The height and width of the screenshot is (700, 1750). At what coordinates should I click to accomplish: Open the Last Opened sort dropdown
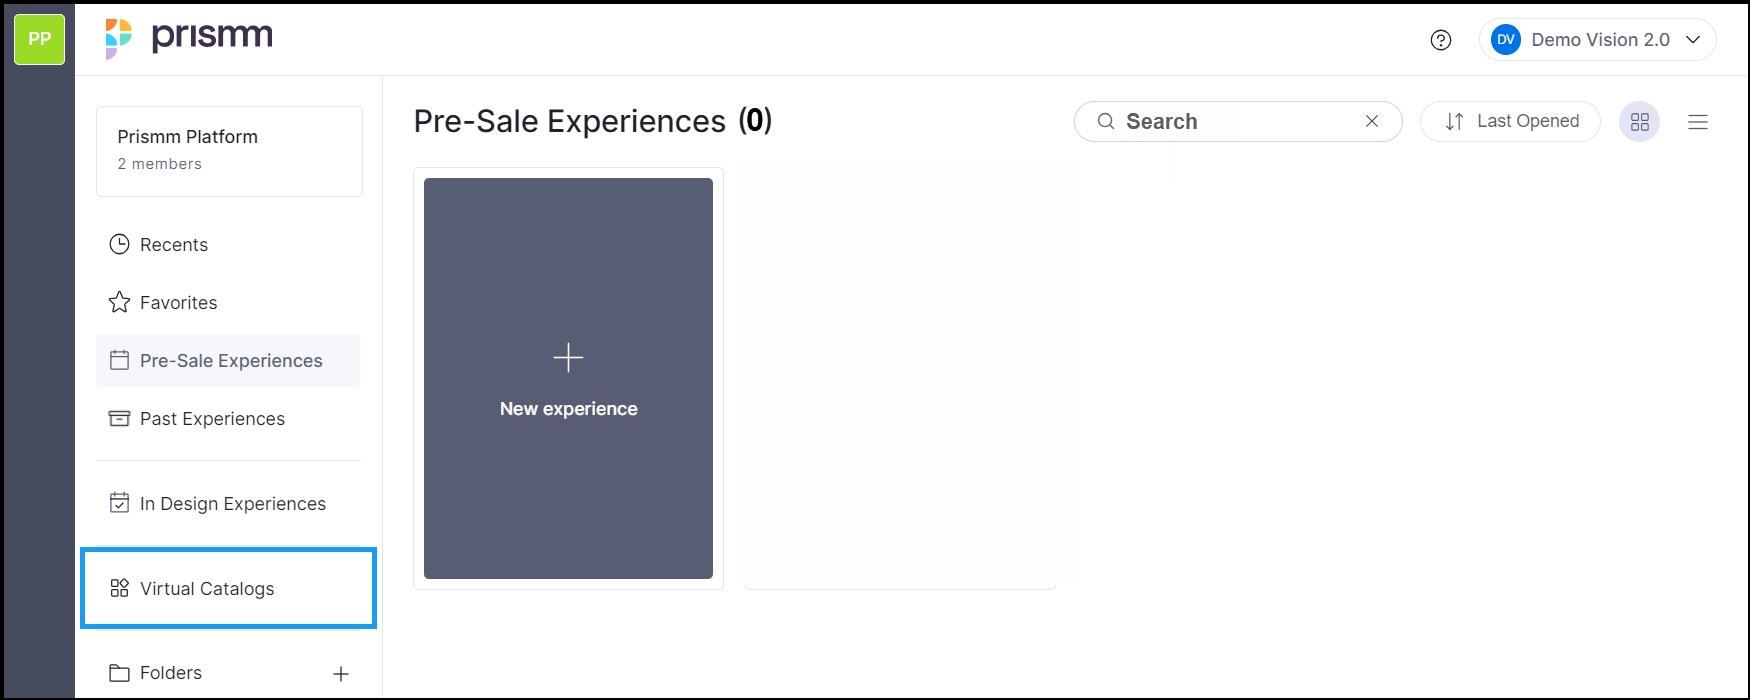tap(1511, 122)
